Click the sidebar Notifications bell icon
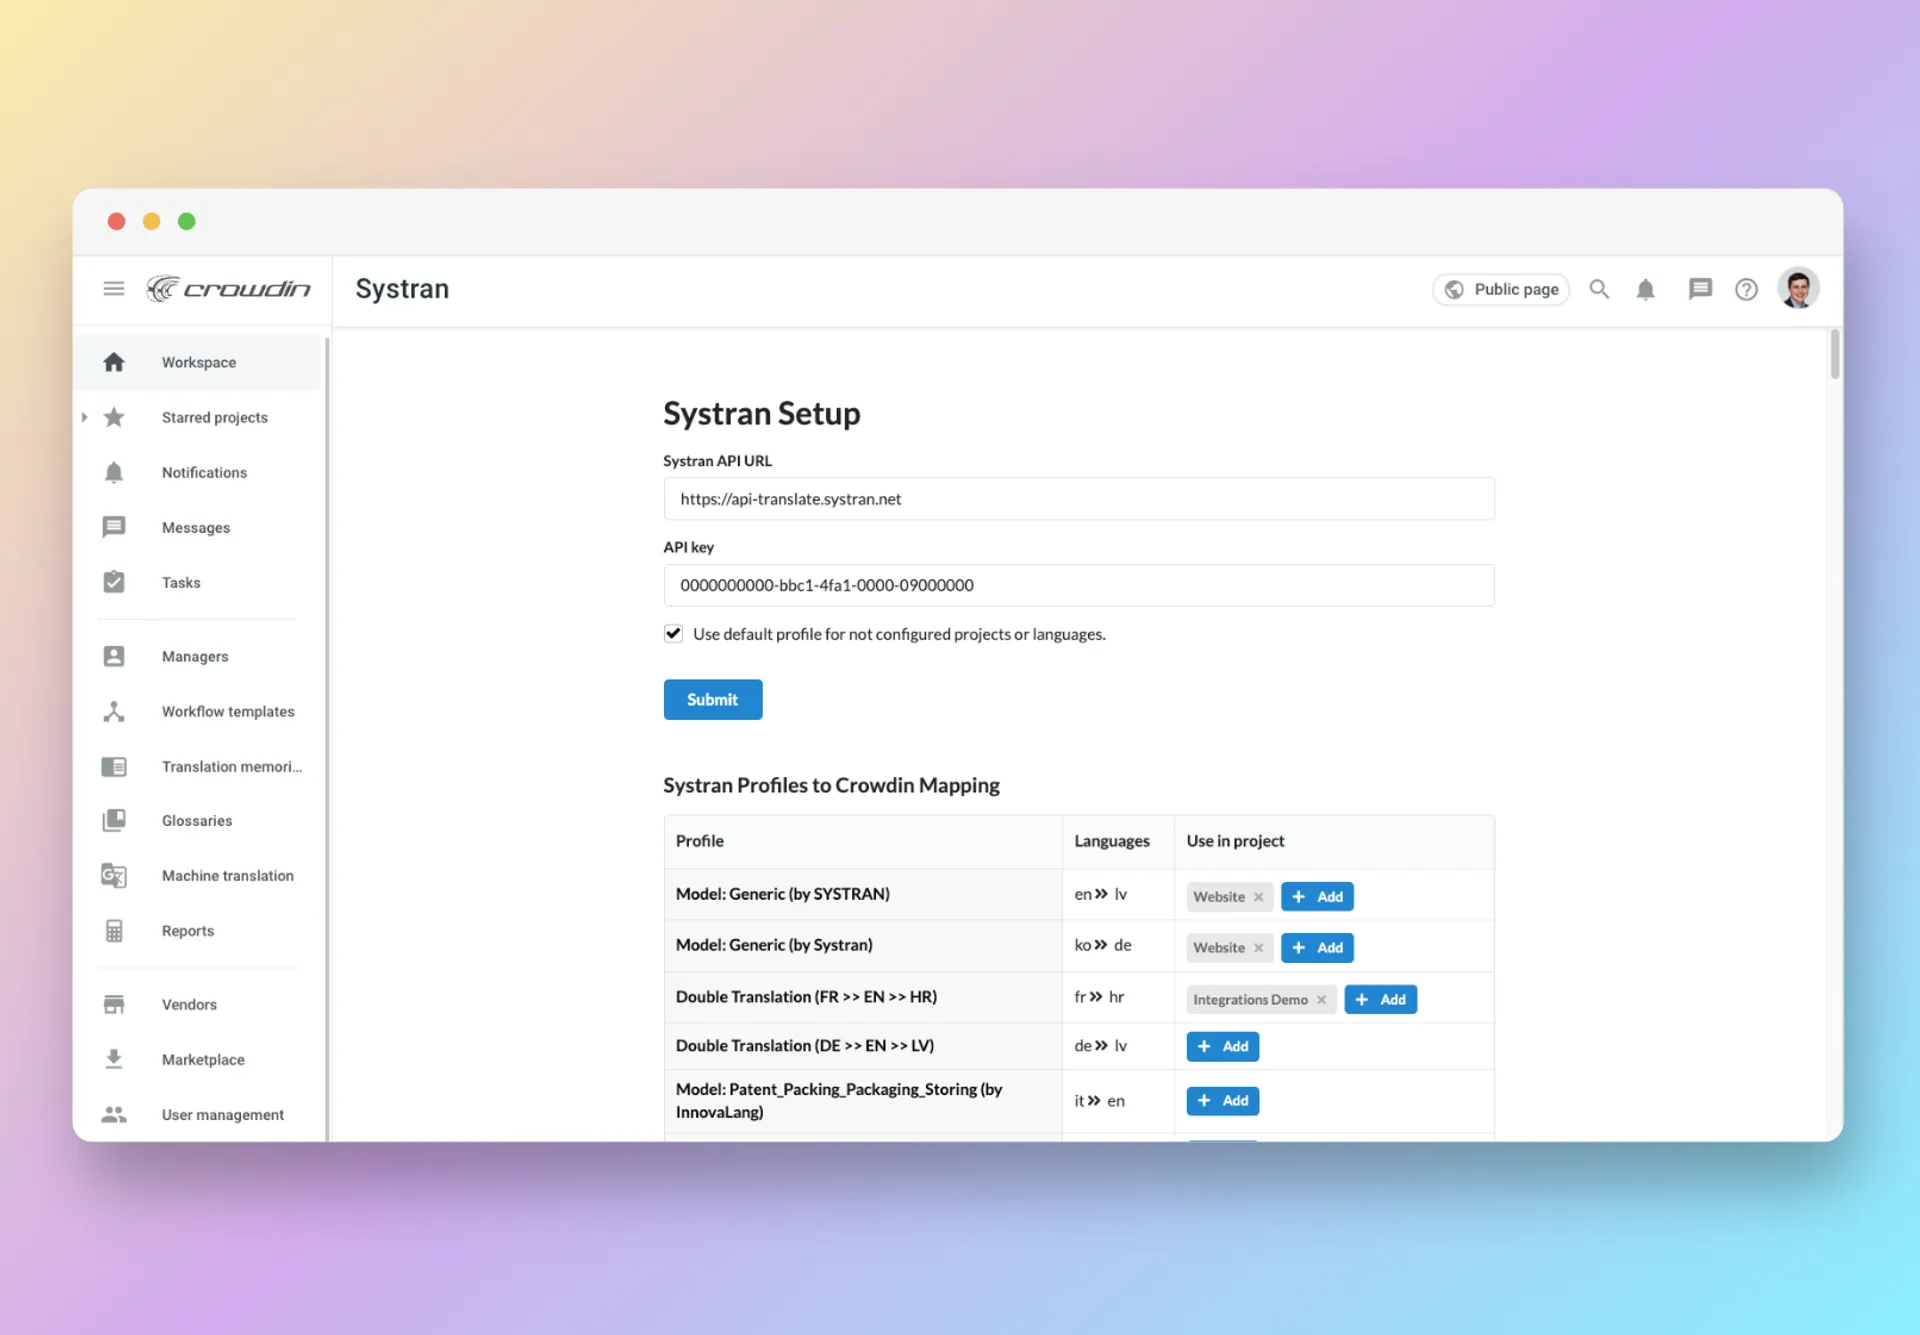 click(114, 472)
